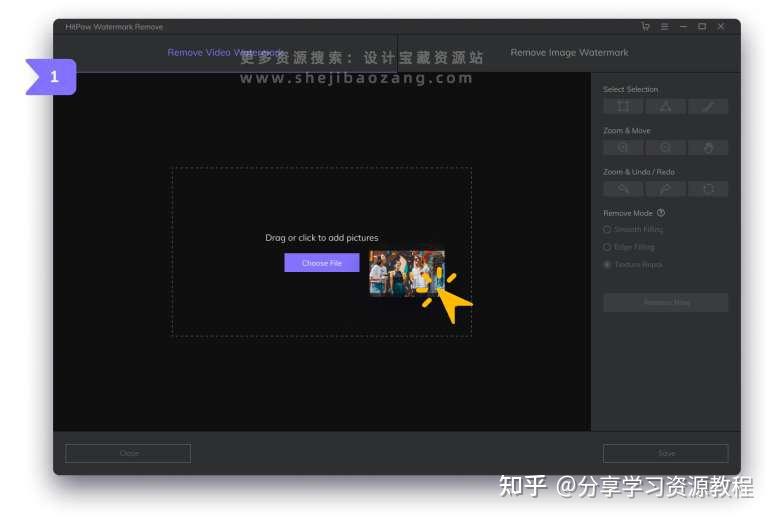
Task: Select Texture Repair remove mode
Action: click(633, 265)
